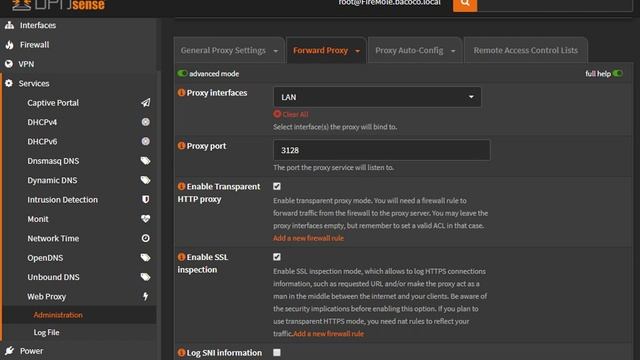The width and height of the screenshot is (640, 360).
Task: Click the Web Proxy lightning bolt icon
Action: pyautogui.click(x=146, y=296)
